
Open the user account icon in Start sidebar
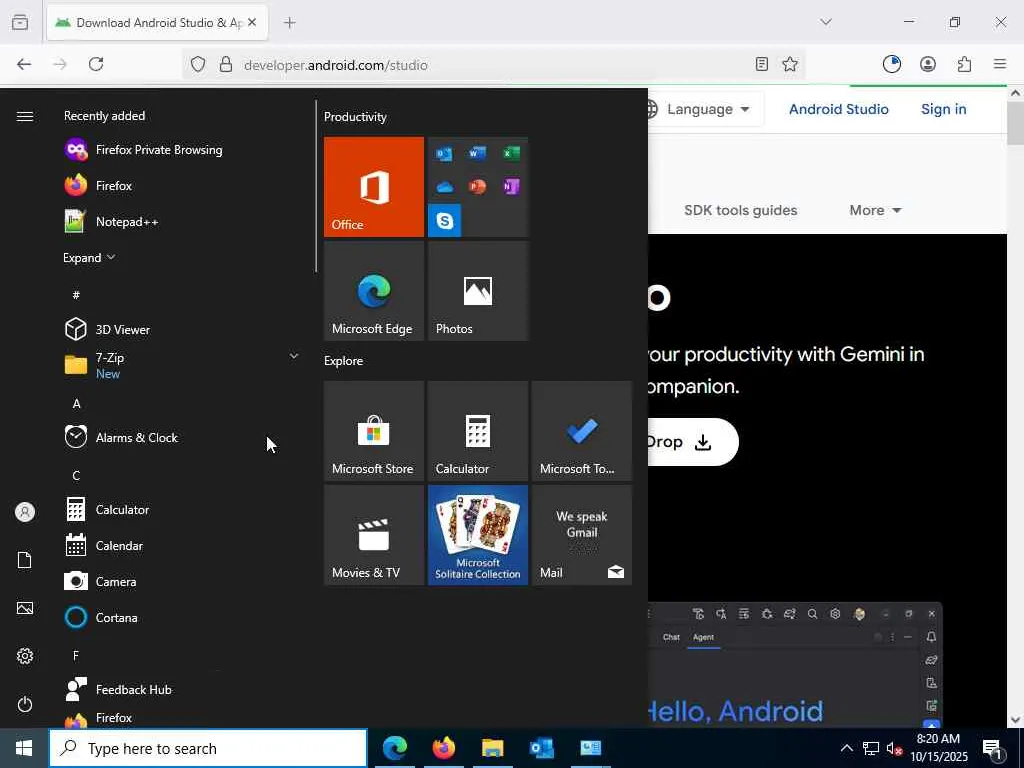[25, 512]
